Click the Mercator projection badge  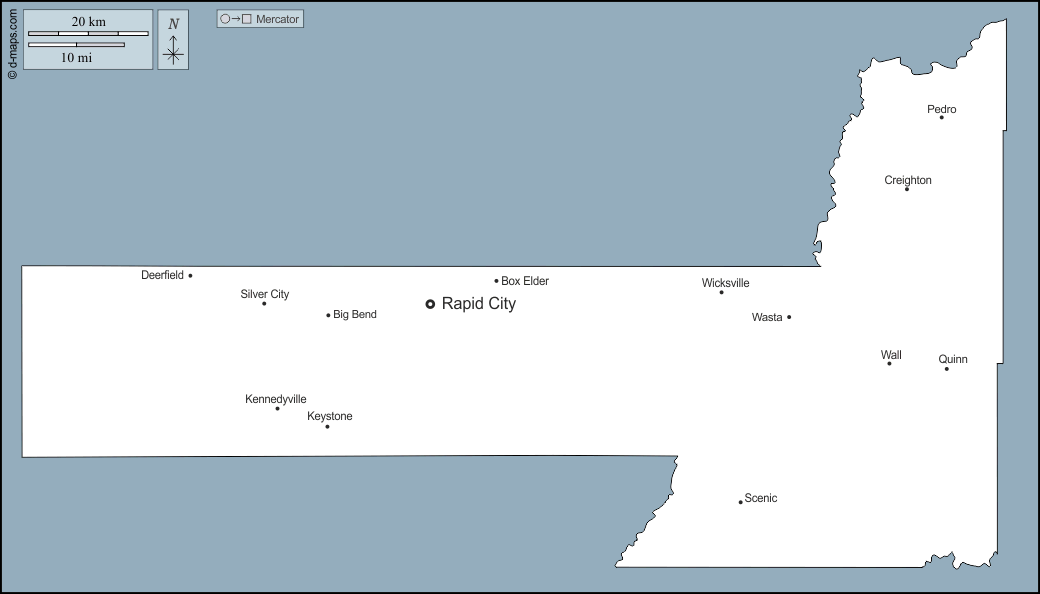[259, 19]
